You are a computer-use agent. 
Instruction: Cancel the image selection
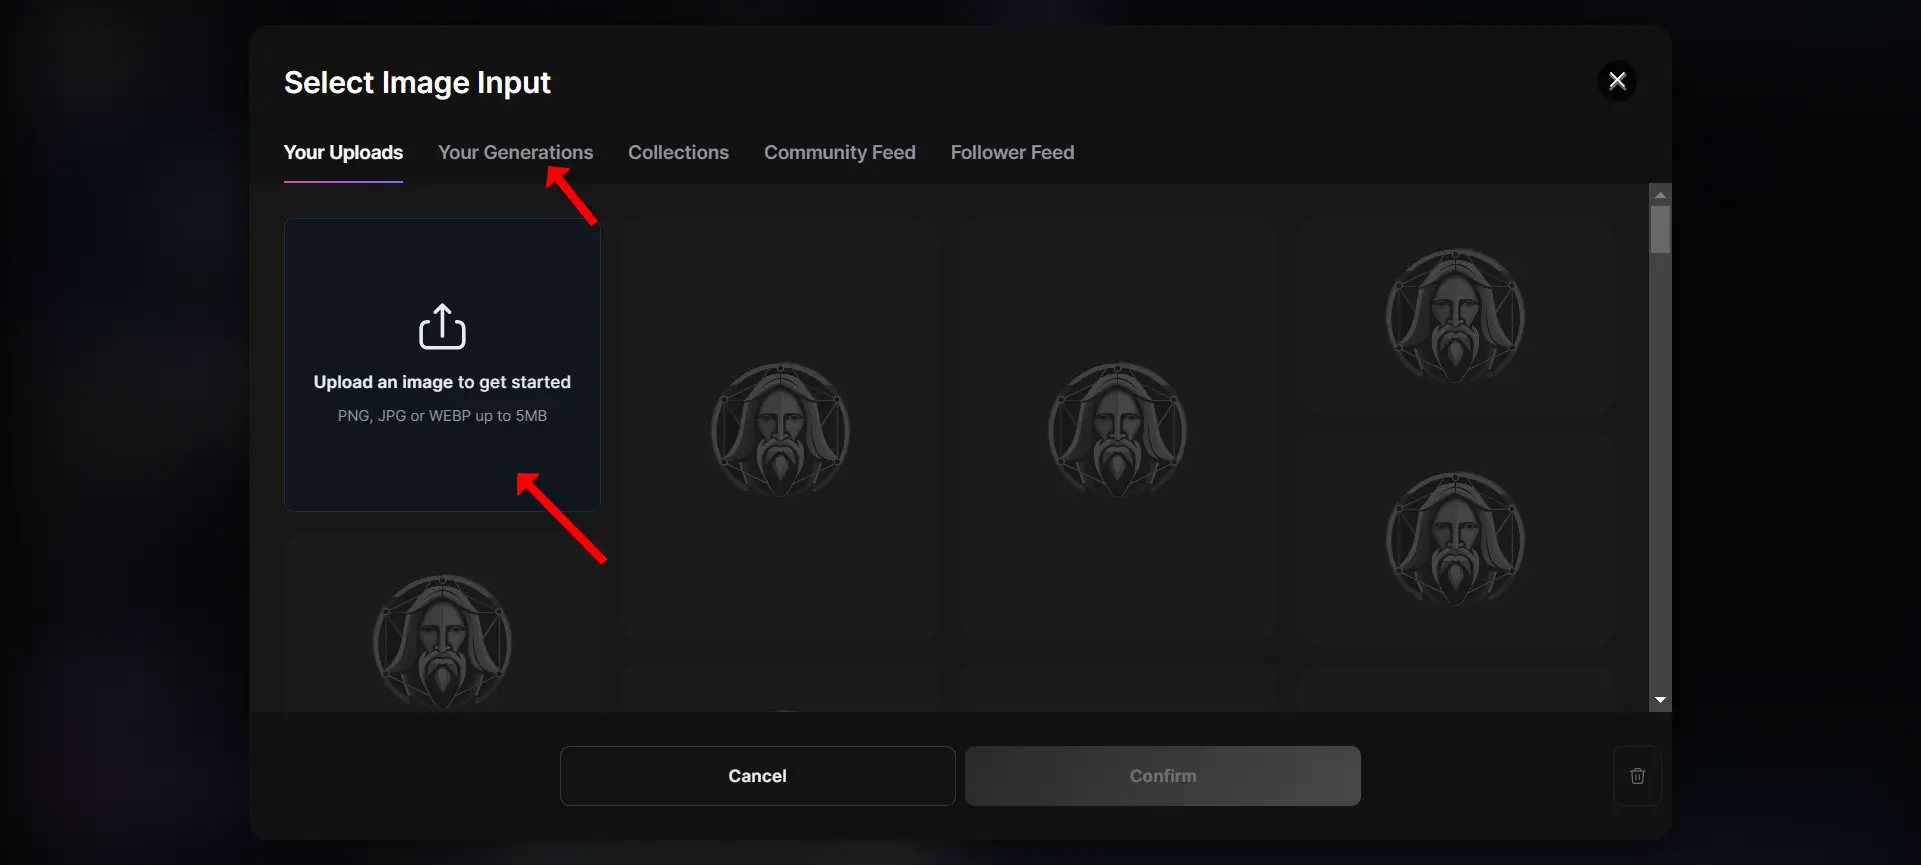[x=757, y=776]
